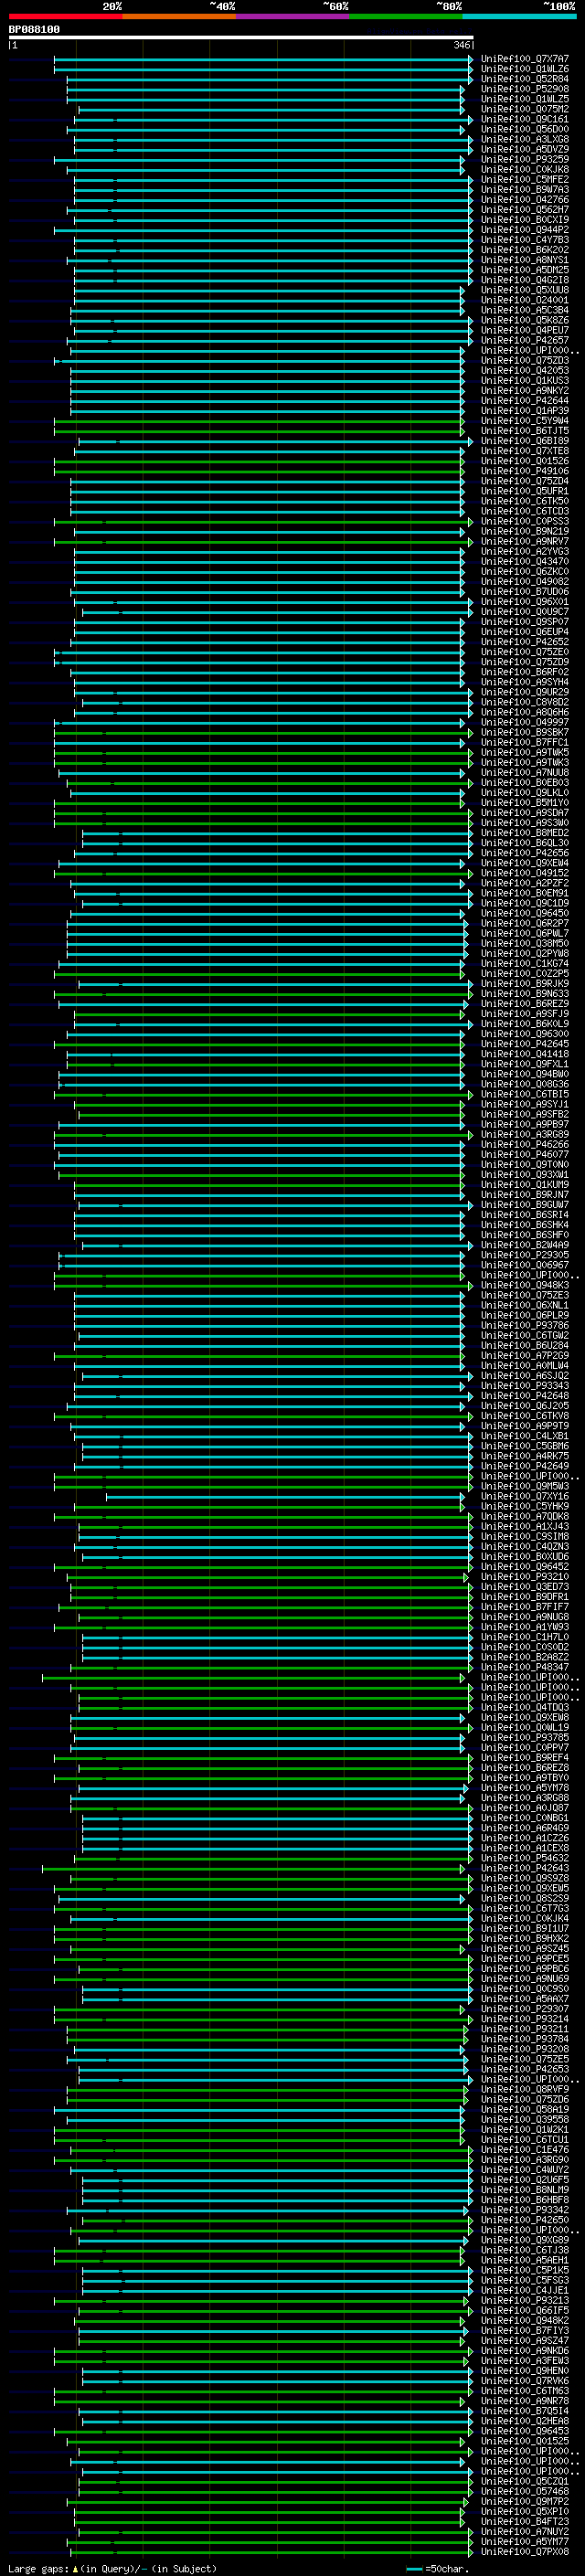
Task: Click UniRef100_C6TKV8 sequence name
Action: 525,1416
